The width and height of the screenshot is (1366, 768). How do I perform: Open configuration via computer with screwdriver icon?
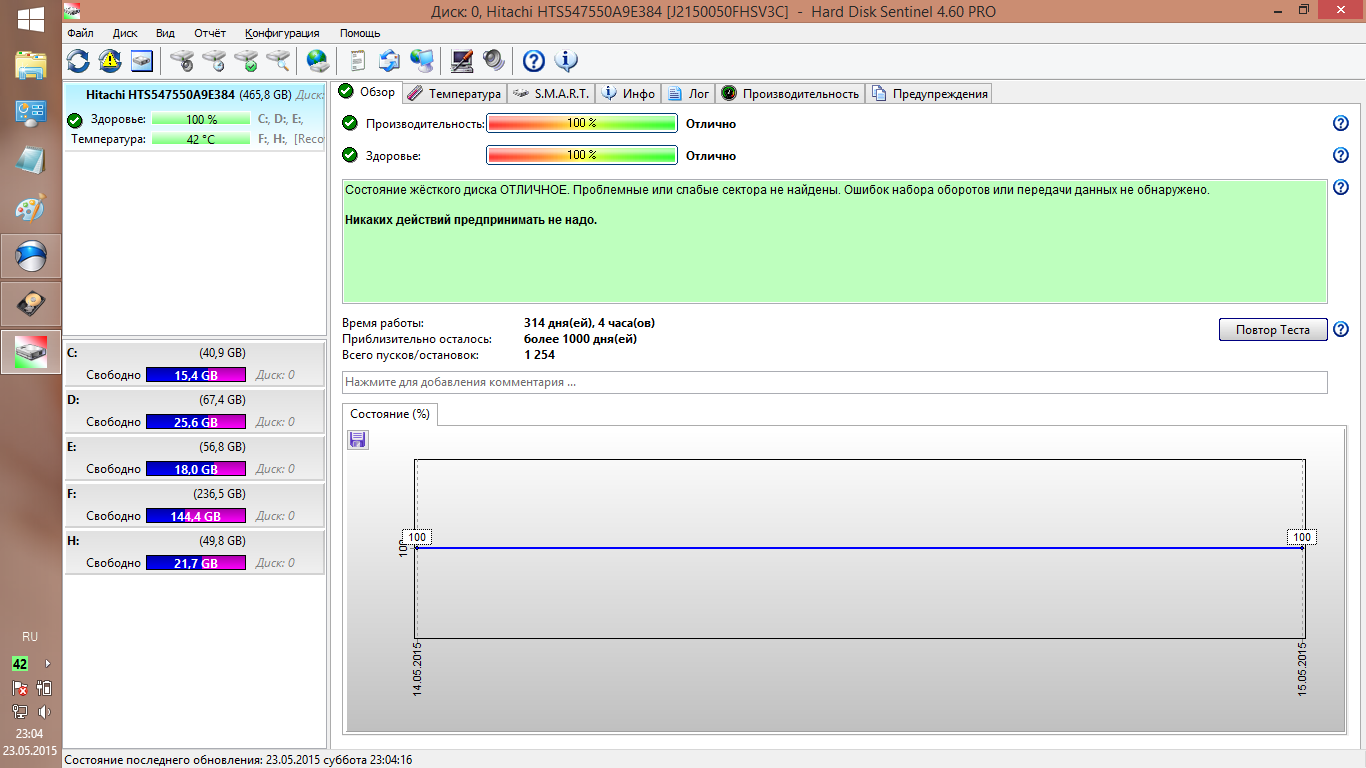(x=462, y=61)
